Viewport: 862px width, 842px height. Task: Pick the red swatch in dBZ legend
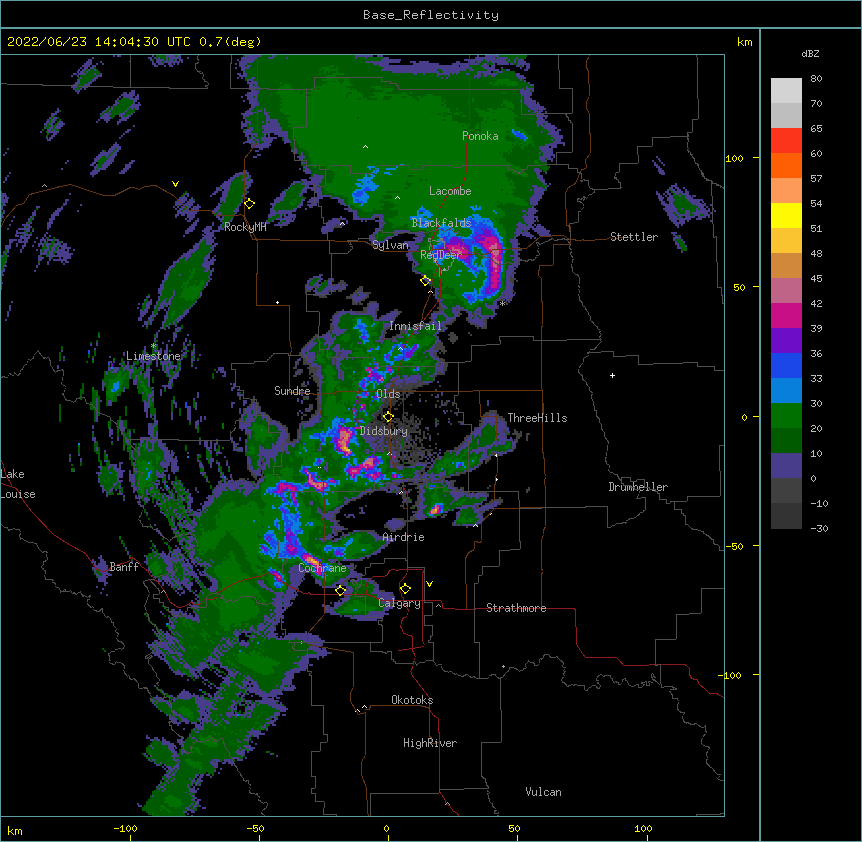(x=786, y=141)
